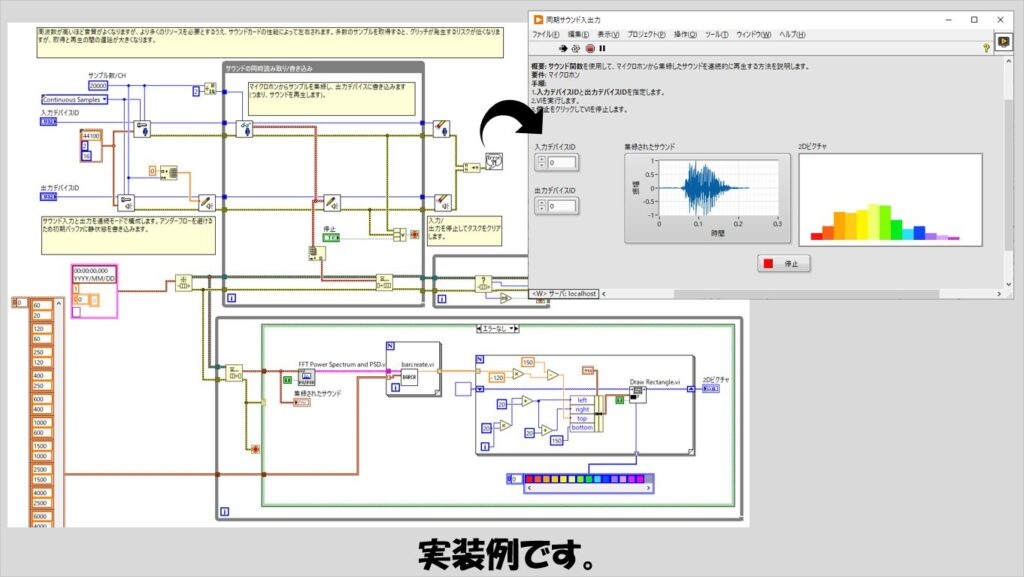
Task: Click the front panel horizontal scrollbar
Action: pos(800,293)
